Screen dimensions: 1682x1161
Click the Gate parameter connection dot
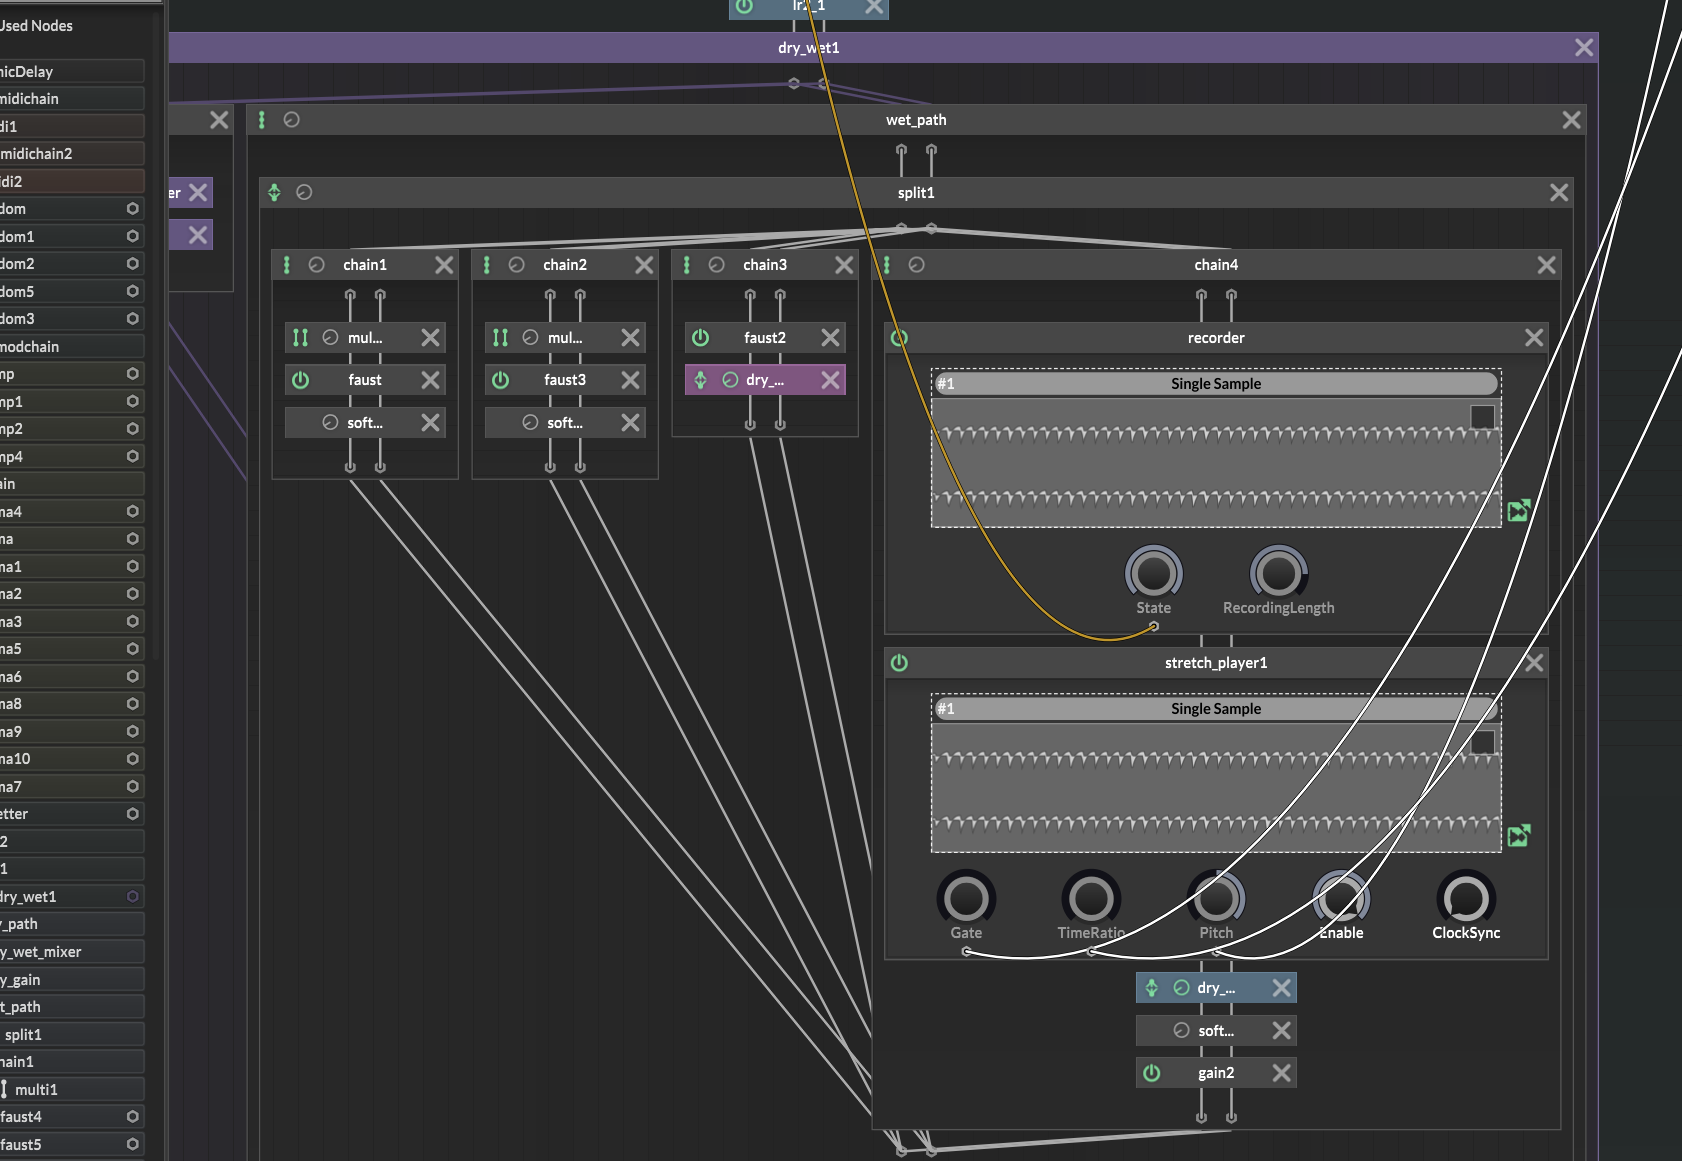(x=966, y=952)
